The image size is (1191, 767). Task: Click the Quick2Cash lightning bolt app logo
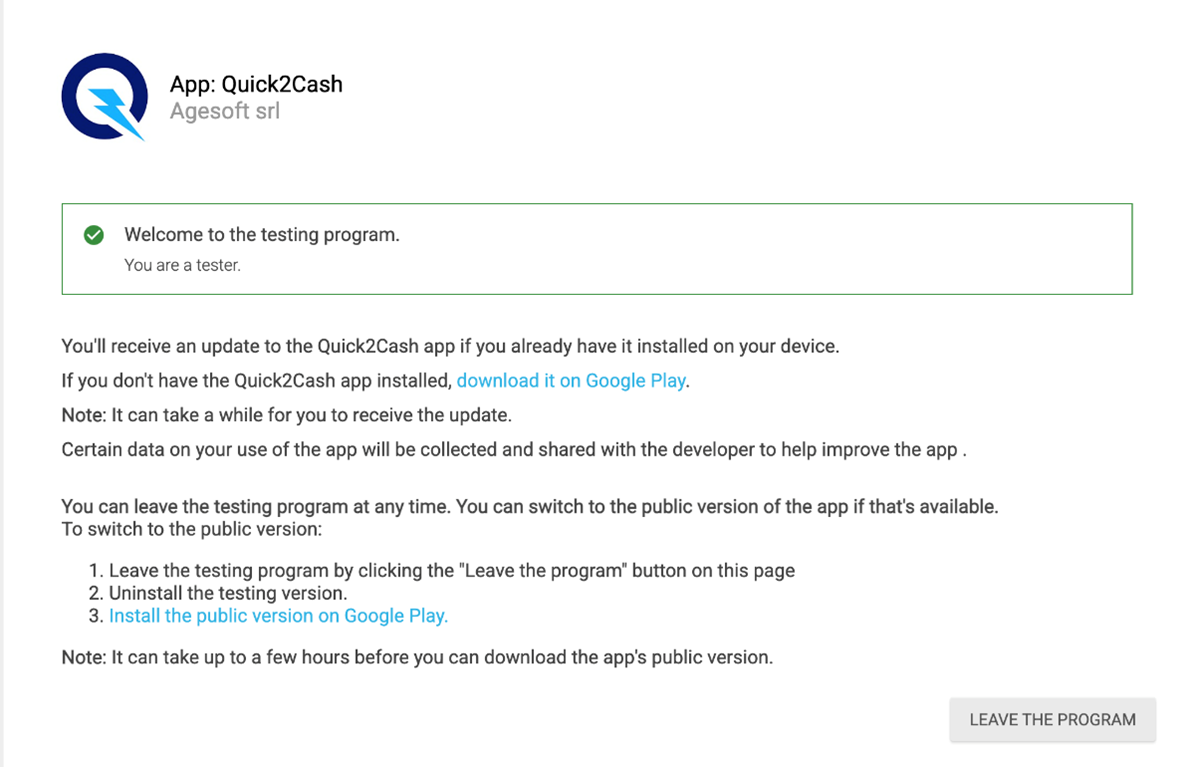104,97
